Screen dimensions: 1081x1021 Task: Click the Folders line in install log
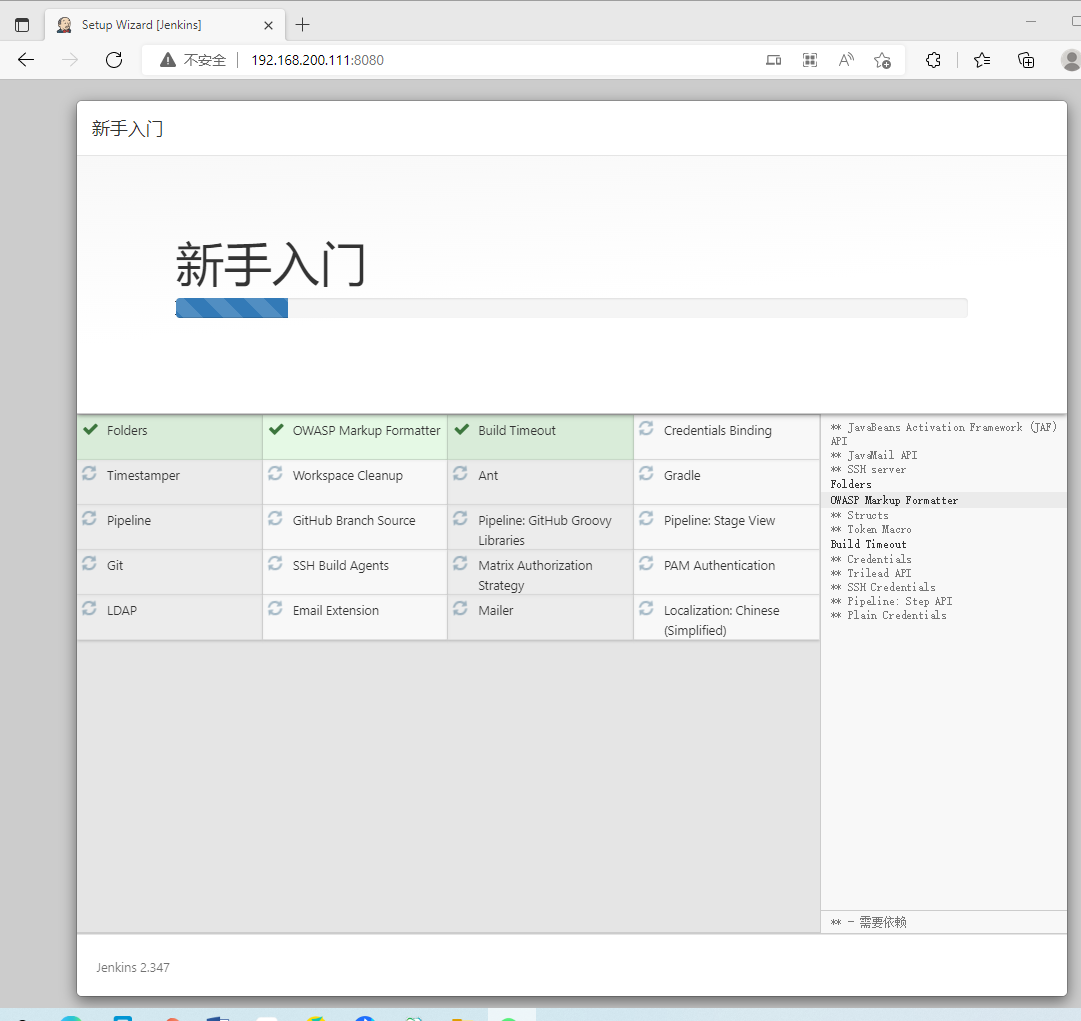(851, 485)
